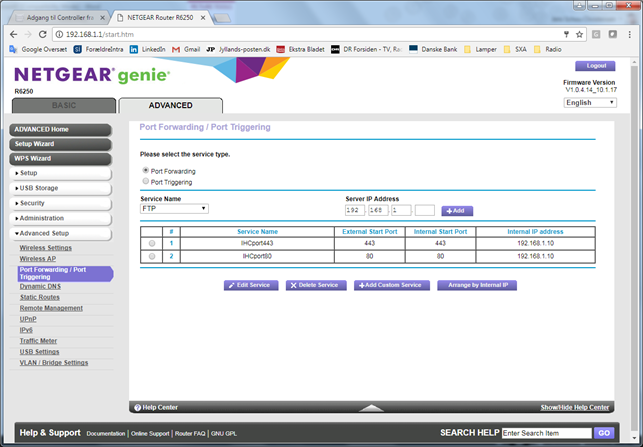Open the English language dropdown
Viewport: 643px width, 447px height.
(590, 102)
